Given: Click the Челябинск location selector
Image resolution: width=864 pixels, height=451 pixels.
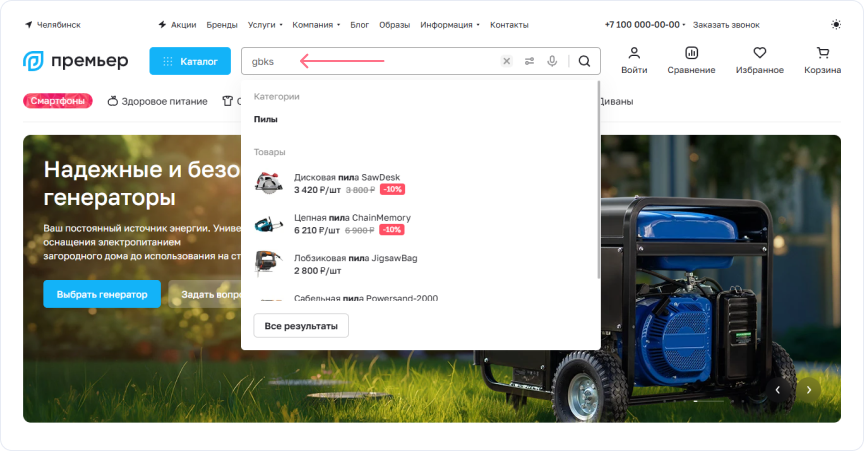Looking at the screenshot, I should click(x=53, y=25).
